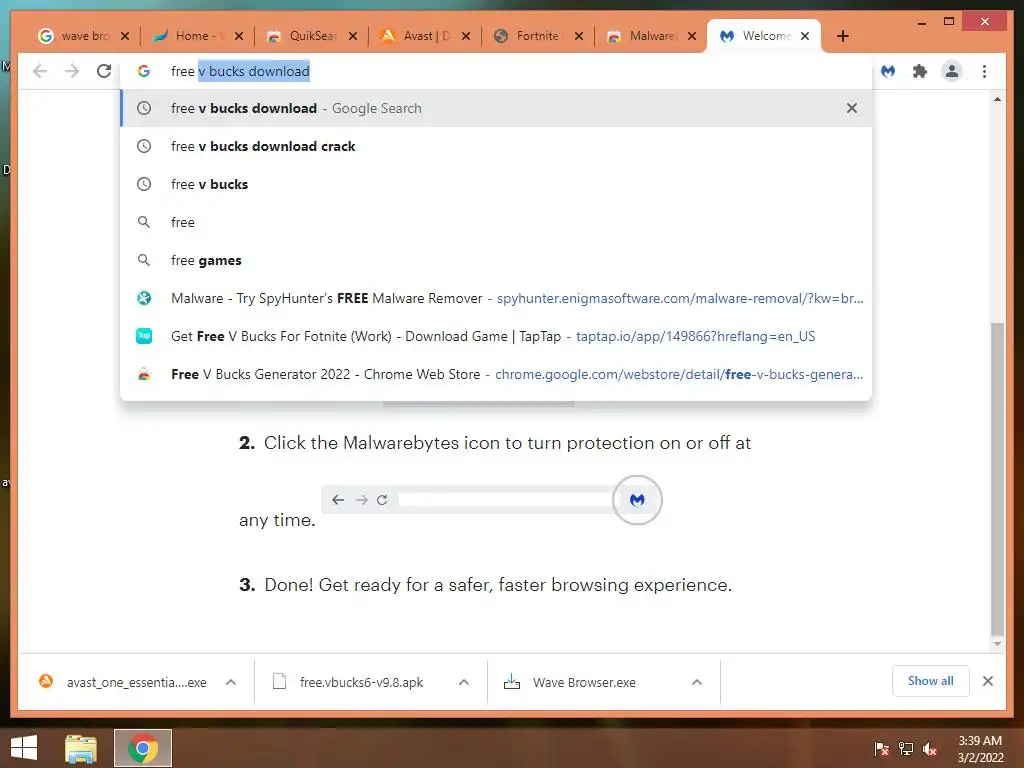This screenshot has width=1024, height=768.
Task: Open the SpyHunter Malware Remover suggestion
Action: click(496, 298)
